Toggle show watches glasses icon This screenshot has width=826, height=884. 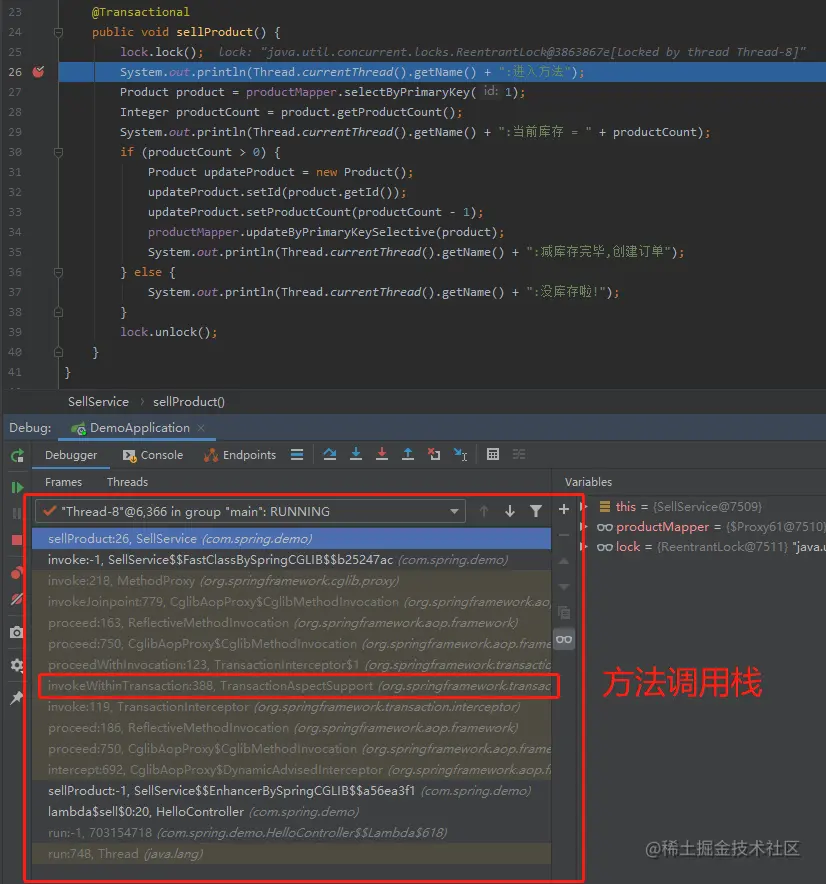(564, 639)
